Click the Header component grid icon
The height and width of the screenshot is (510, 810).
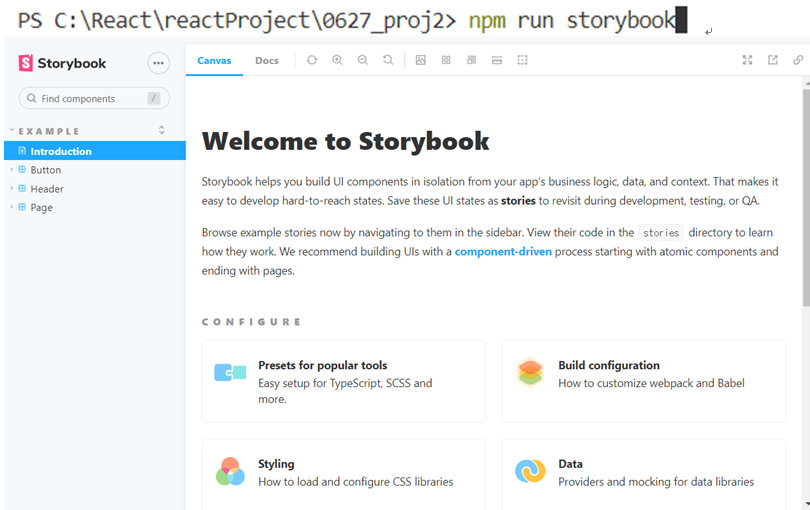(x=22, y=189)
